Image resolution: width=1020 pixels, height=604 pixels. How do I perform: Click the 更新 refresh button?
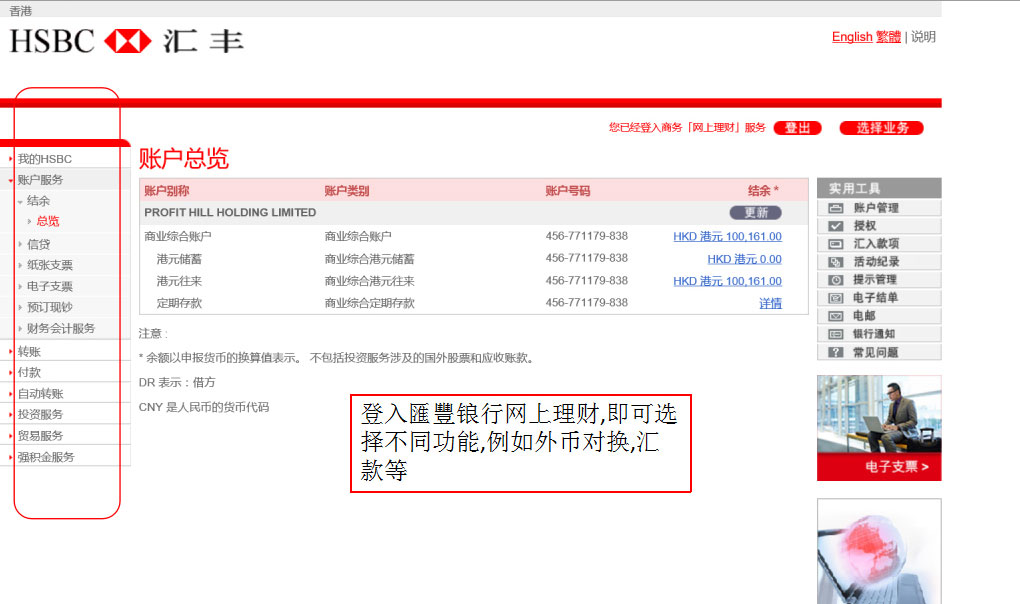pos(755,212)
